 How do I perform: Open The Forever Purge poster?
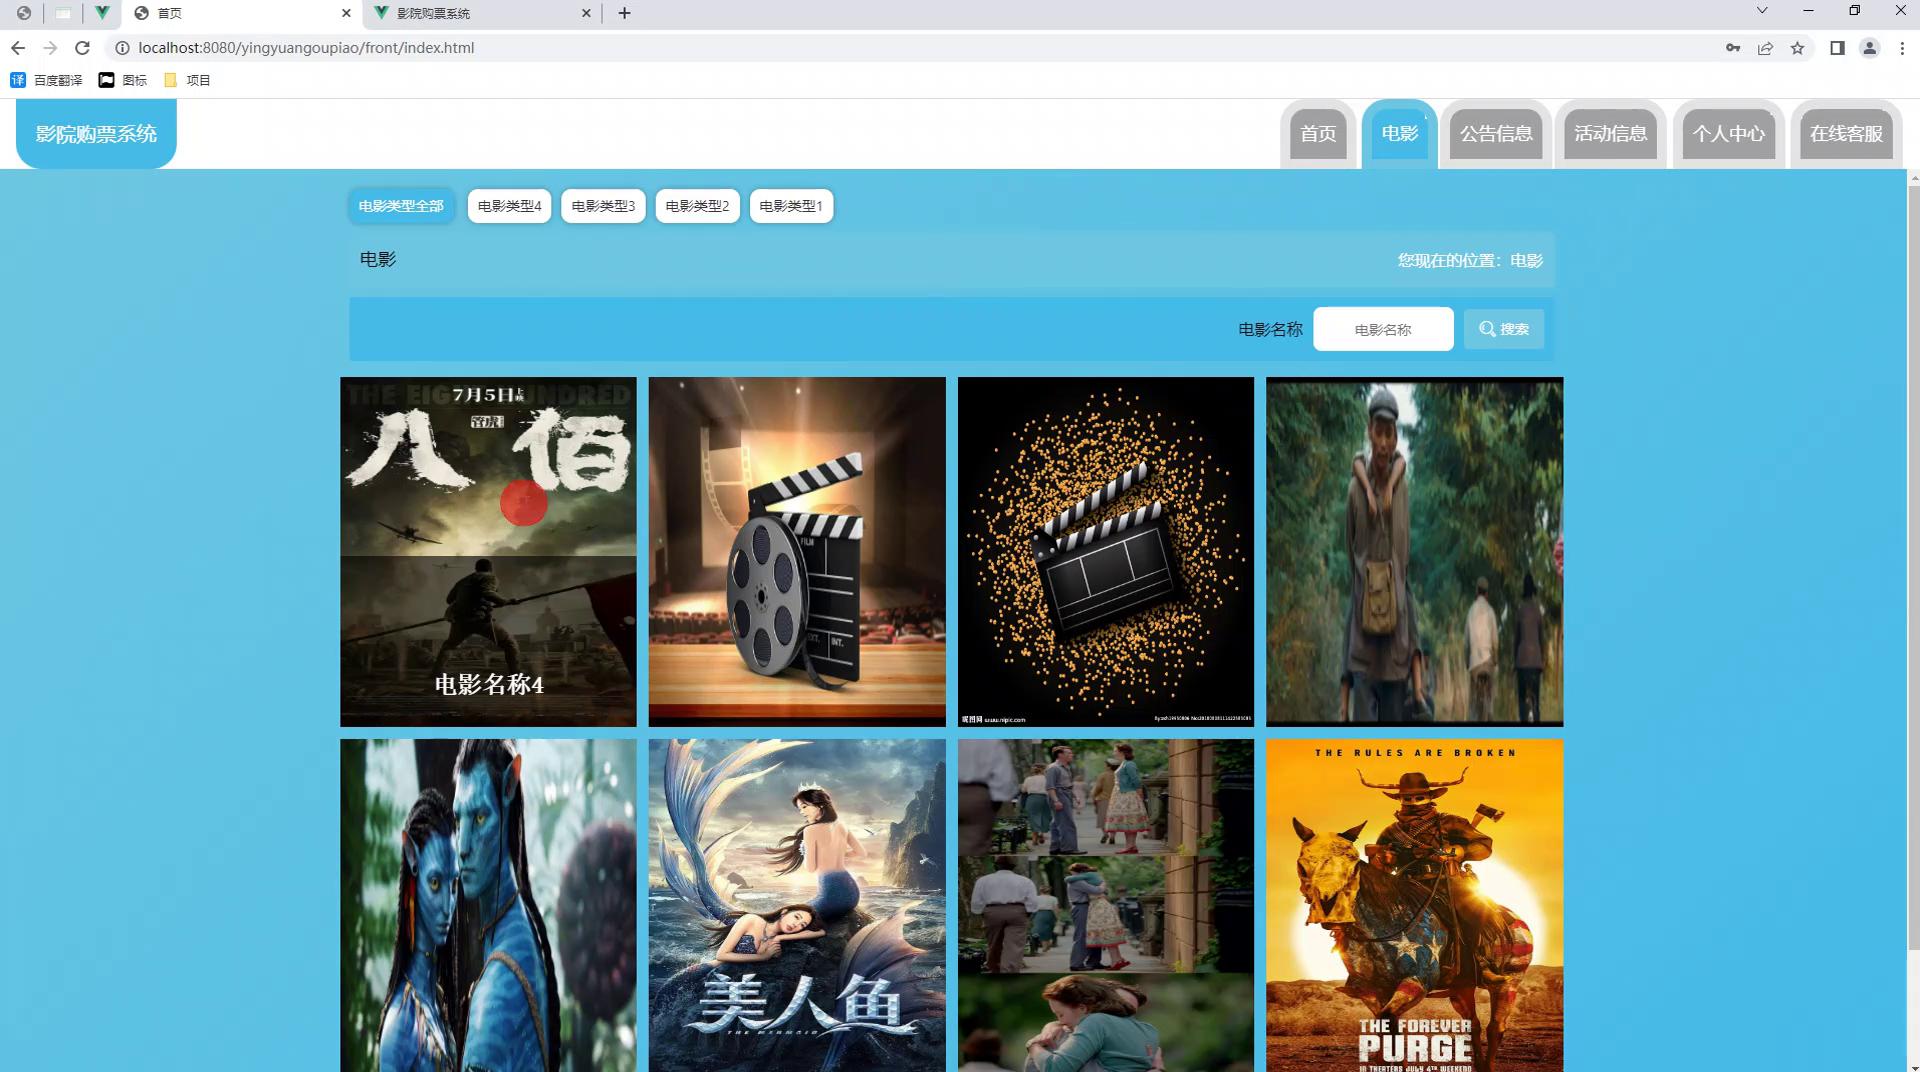tap(1414, 905)
